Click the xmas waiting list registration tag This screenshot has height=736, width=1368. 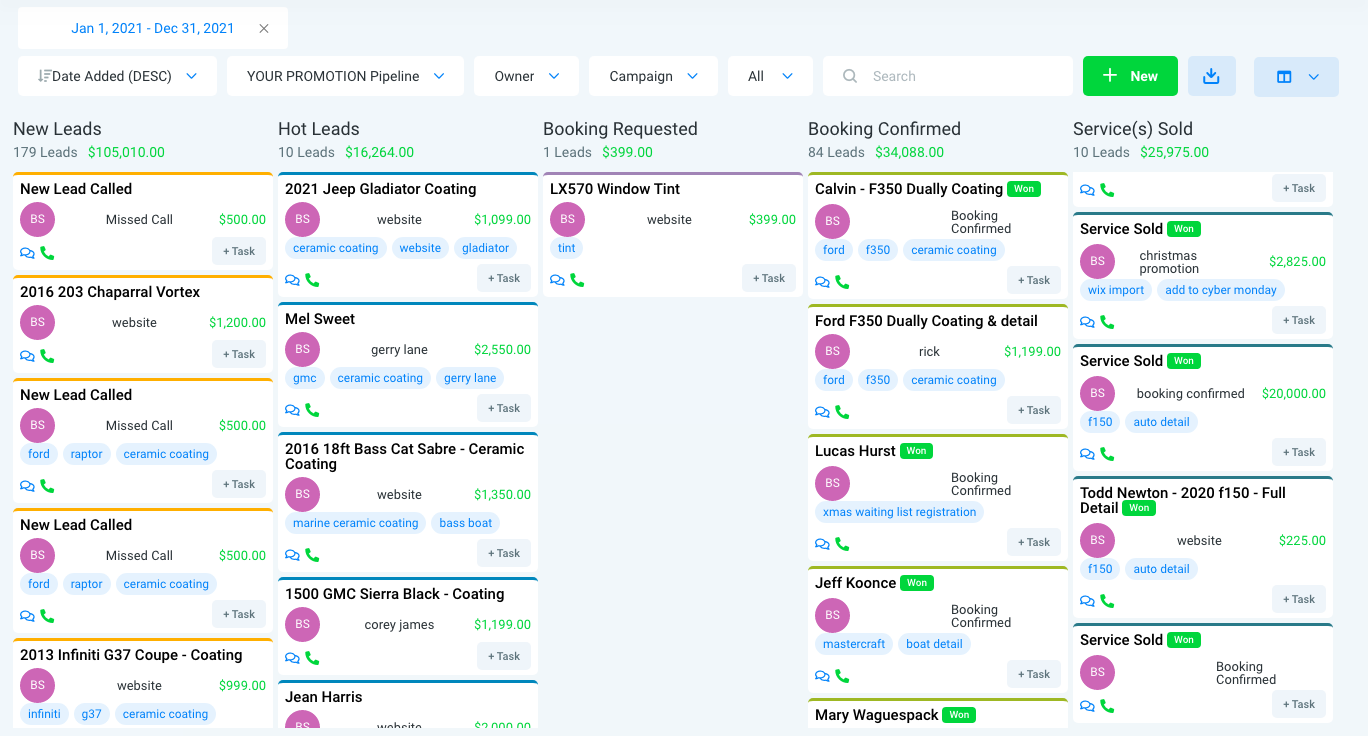pyautogui.click(x=899, y=512)
